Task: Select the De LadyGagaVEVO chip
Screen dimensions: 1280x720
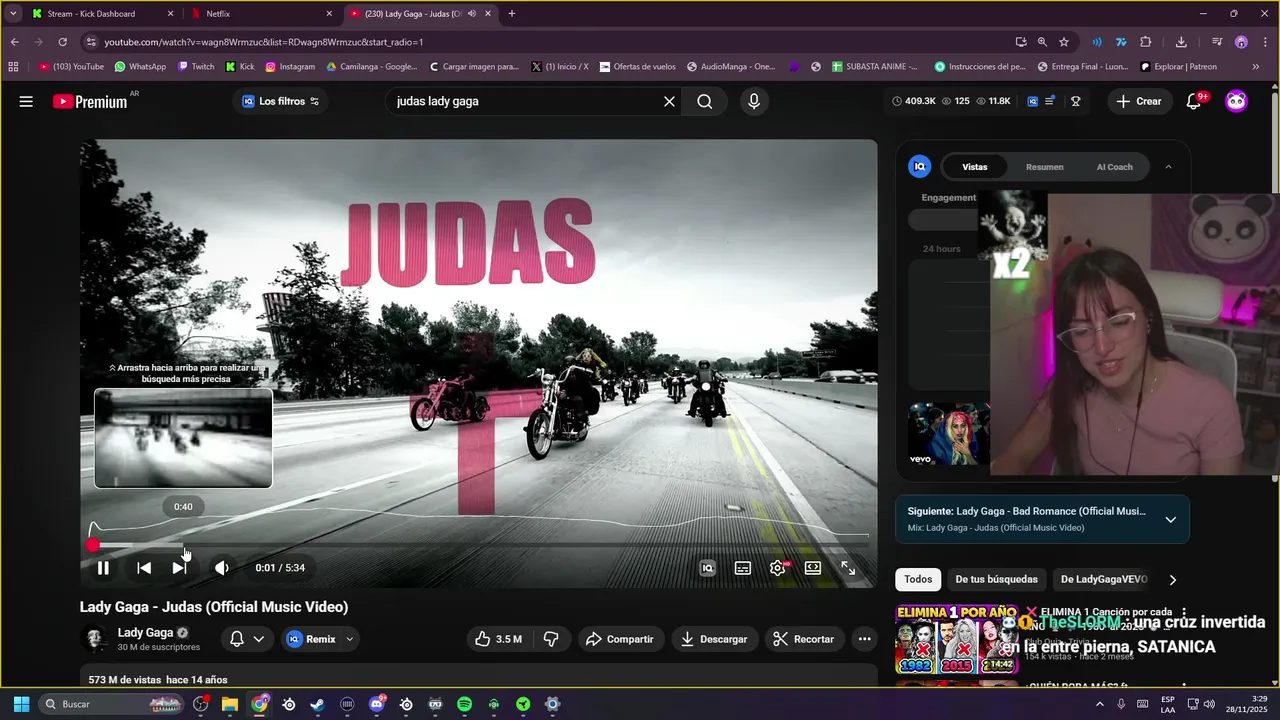Action: 1104,579
